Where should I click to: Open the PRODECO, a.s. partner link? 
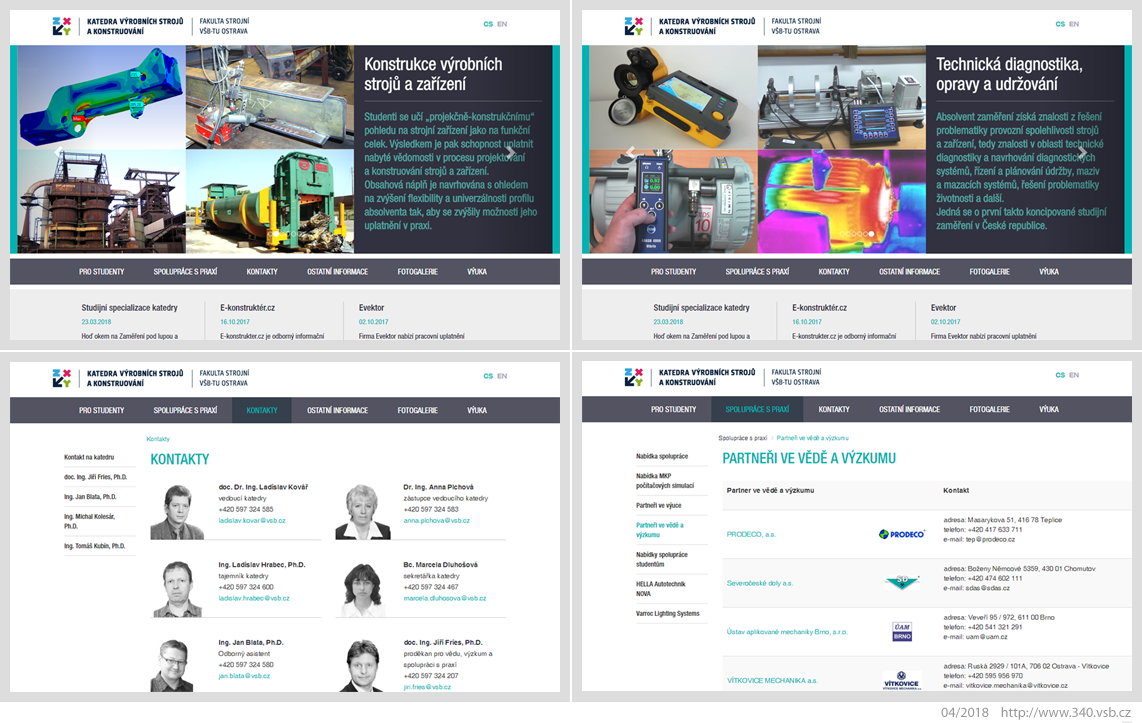point(751,534)
